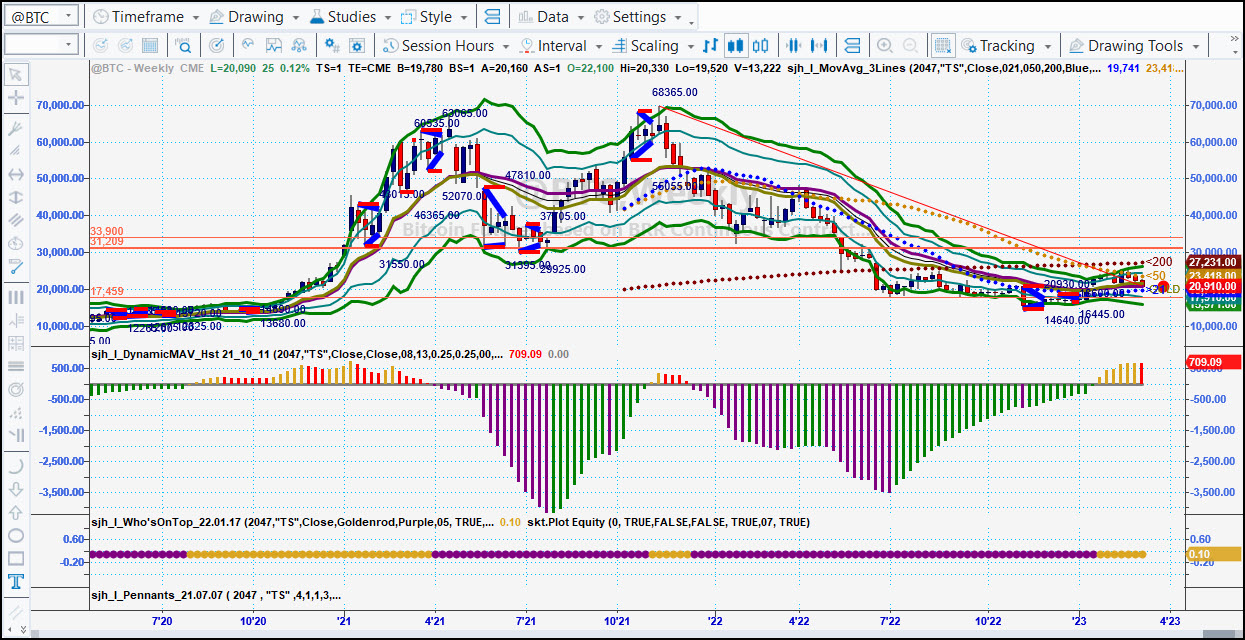The image size is (1245, 640).
Task: Click the 14640.00 low price label
Action: (x=1068, y=320)
